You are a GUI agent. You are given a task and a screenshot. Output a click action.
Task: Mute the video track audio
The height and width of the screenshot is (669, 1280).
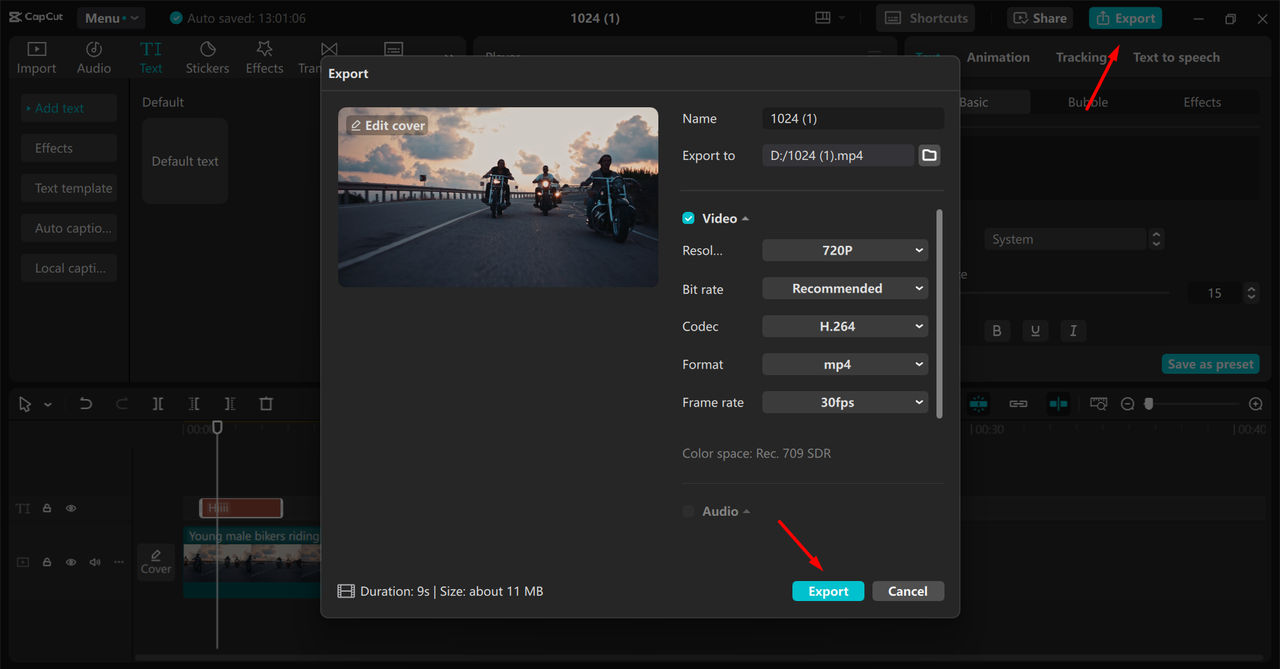coord(95,562)
